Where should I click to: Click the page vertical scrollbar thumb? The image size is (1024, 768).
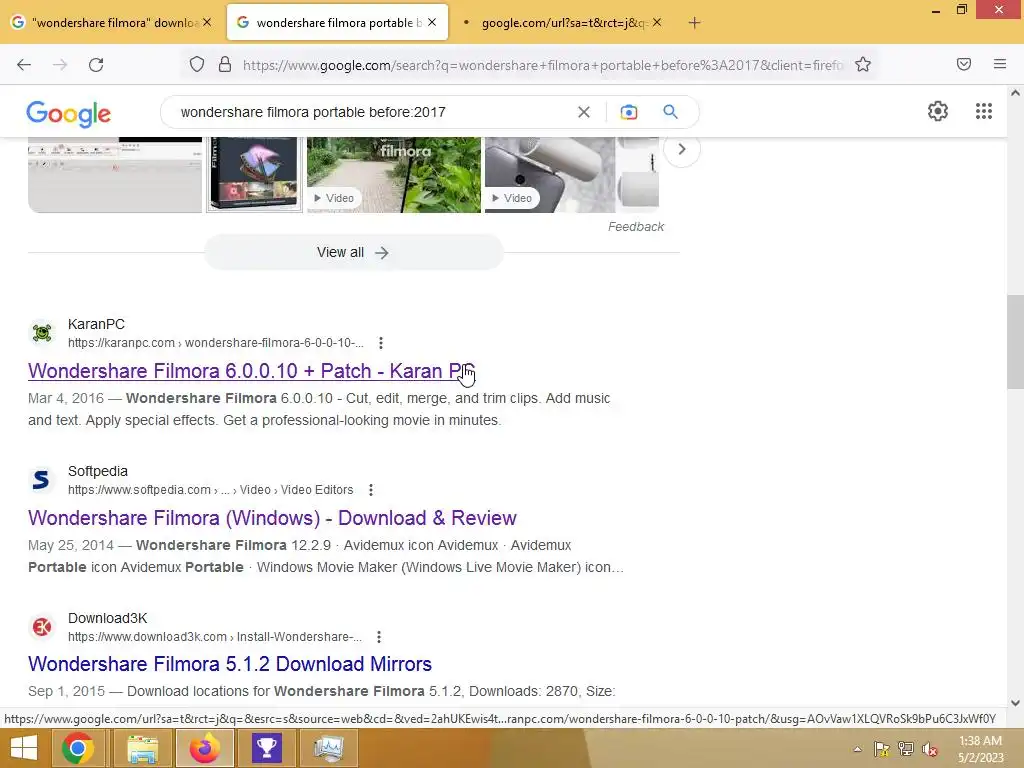point(1015,342)
